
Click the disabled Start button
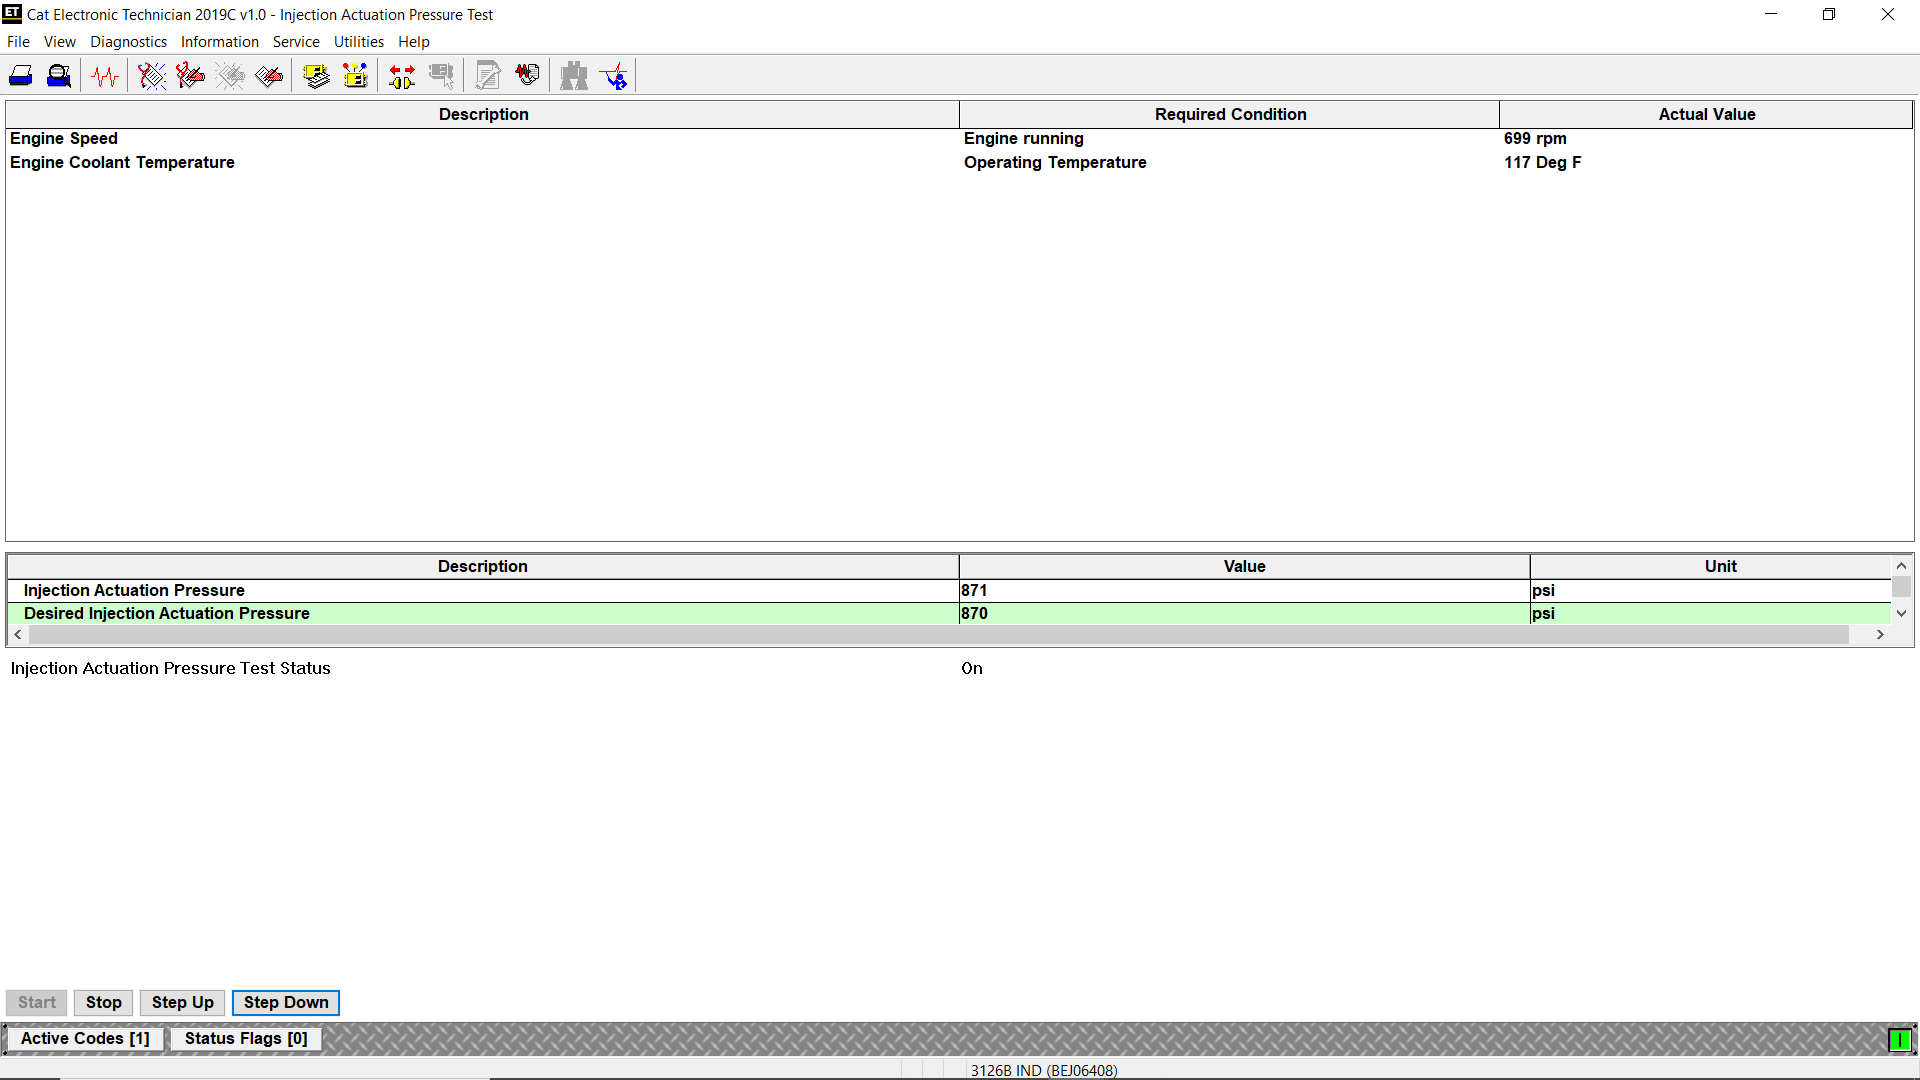(37, 1003)
